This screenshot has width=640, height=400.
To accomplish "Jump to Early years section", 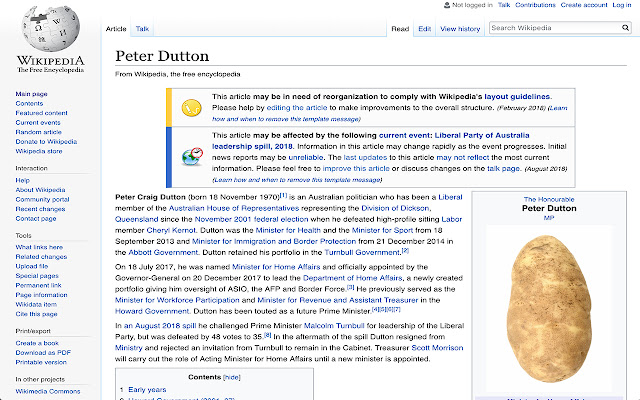I will [147, 390].
